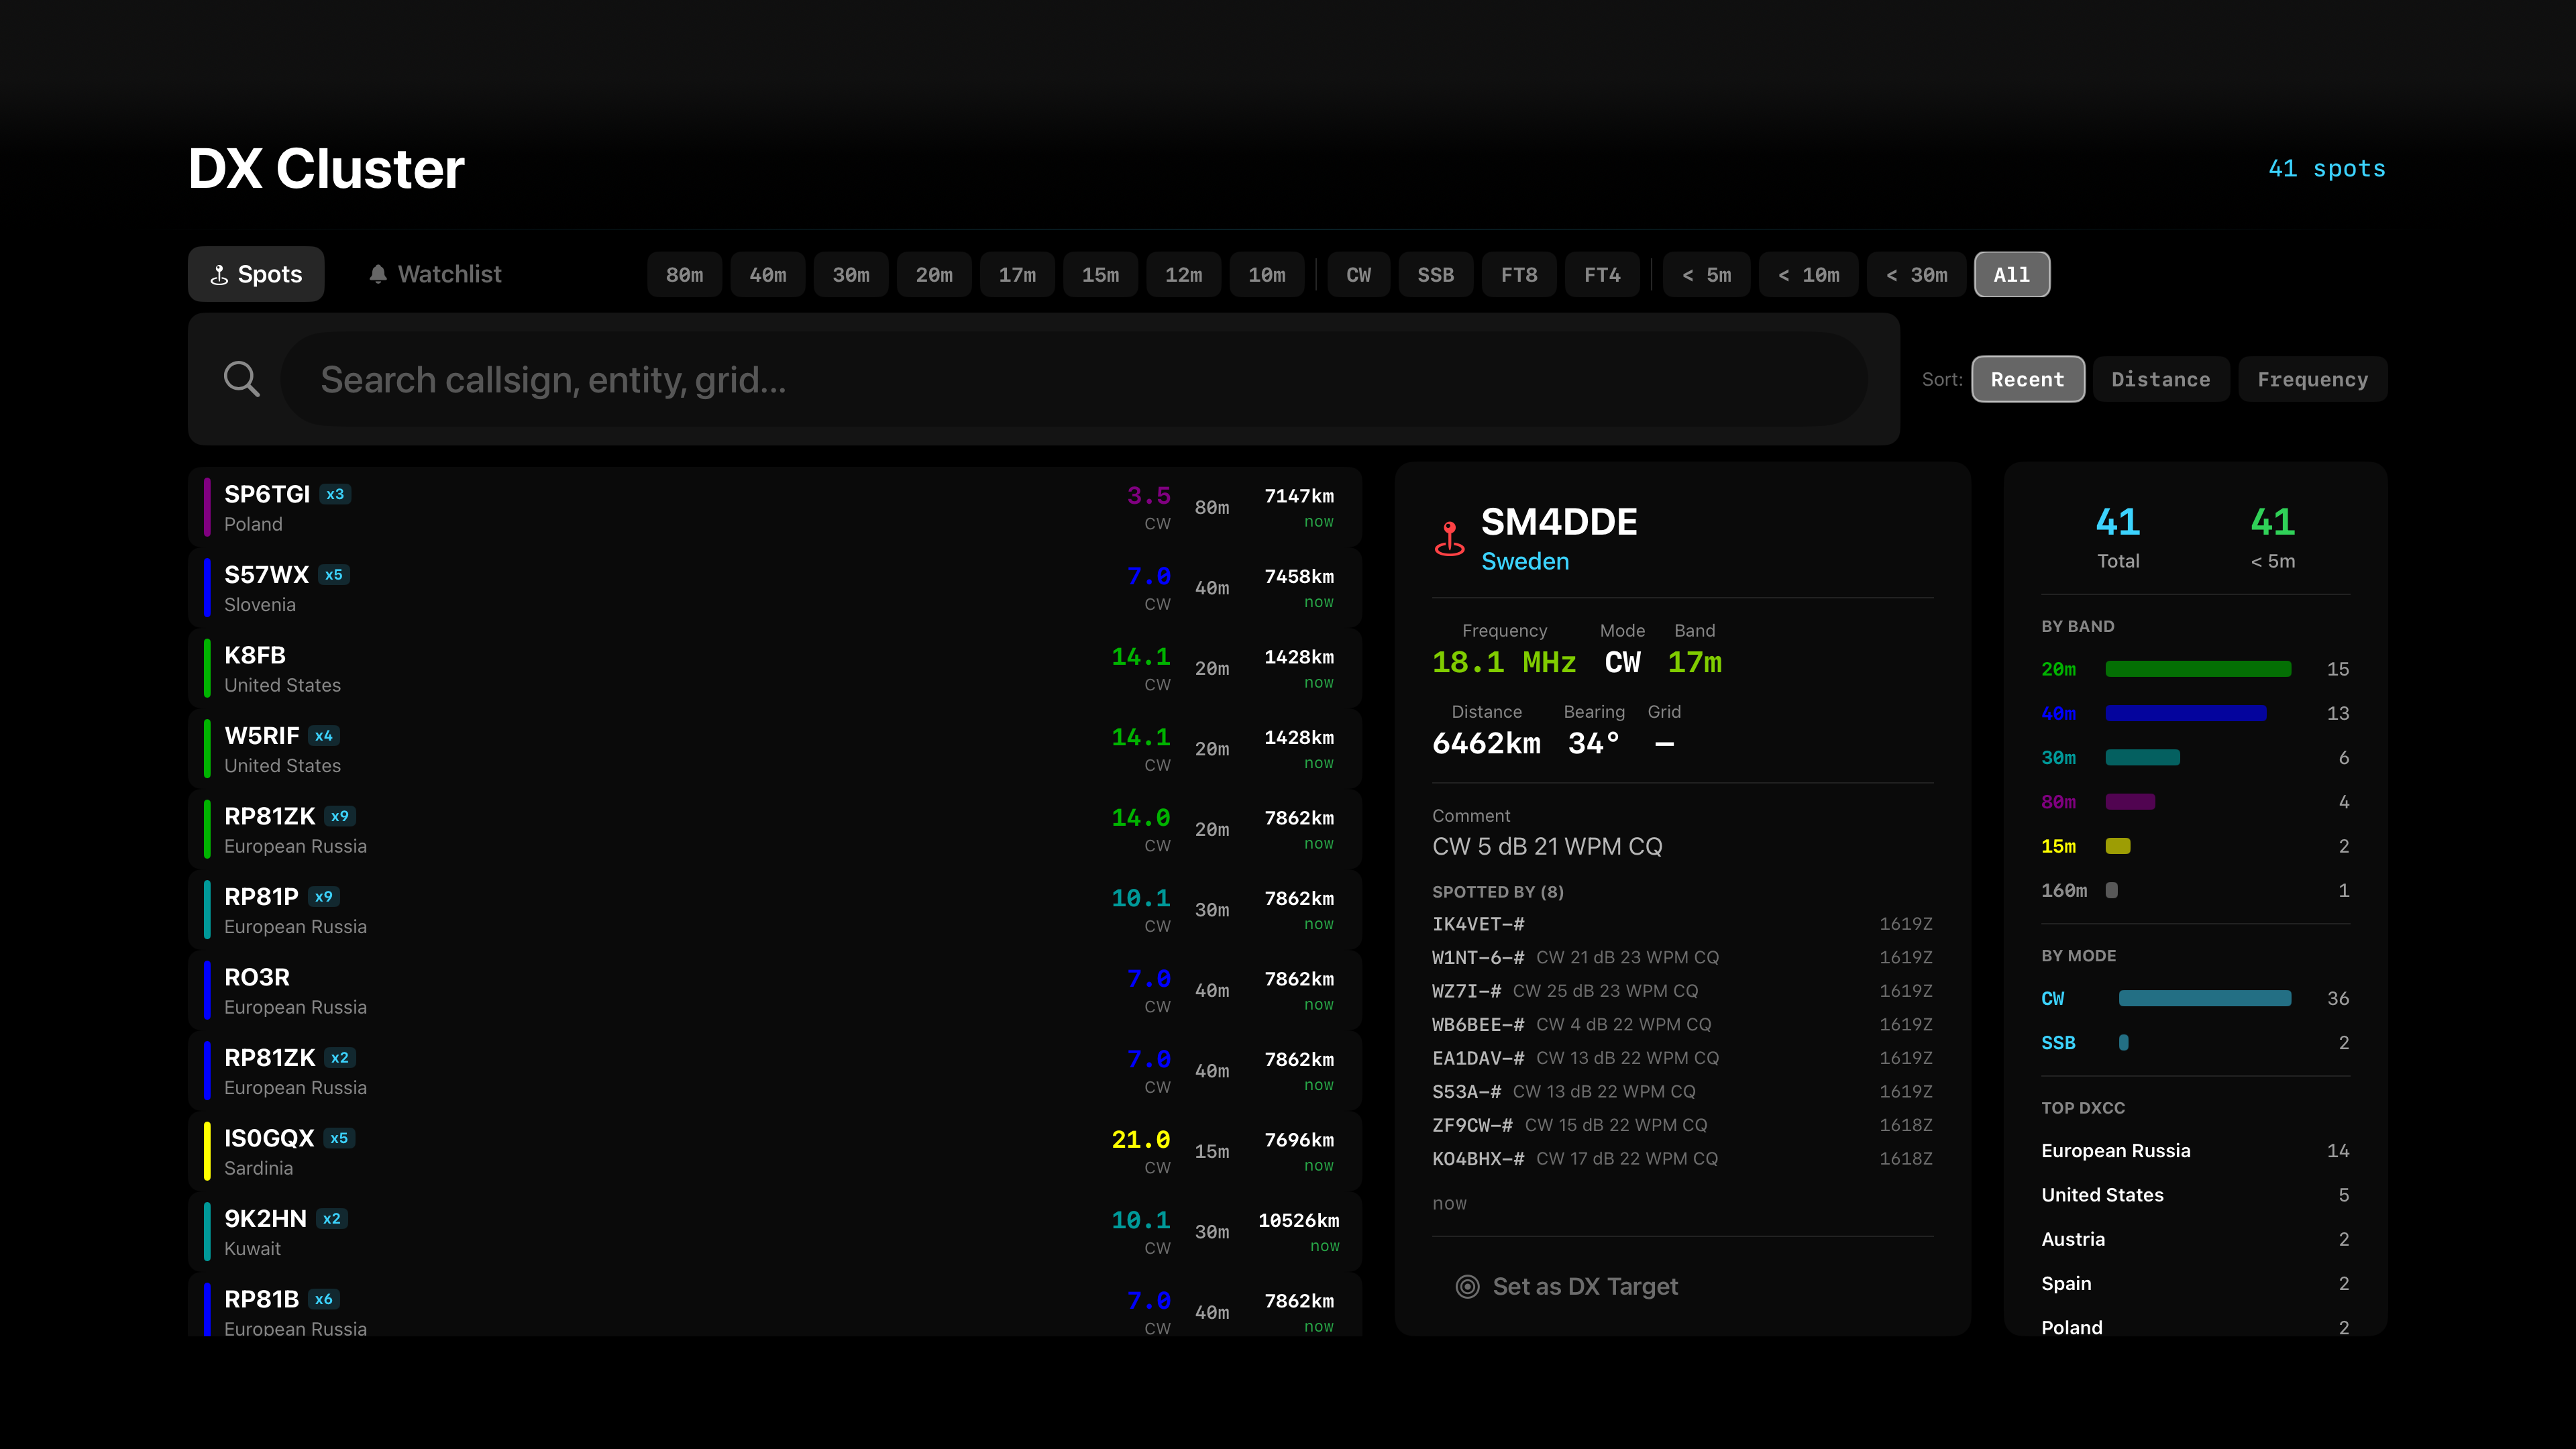
Task: Sort spots by Frequency
Action: pos(2313,379)
